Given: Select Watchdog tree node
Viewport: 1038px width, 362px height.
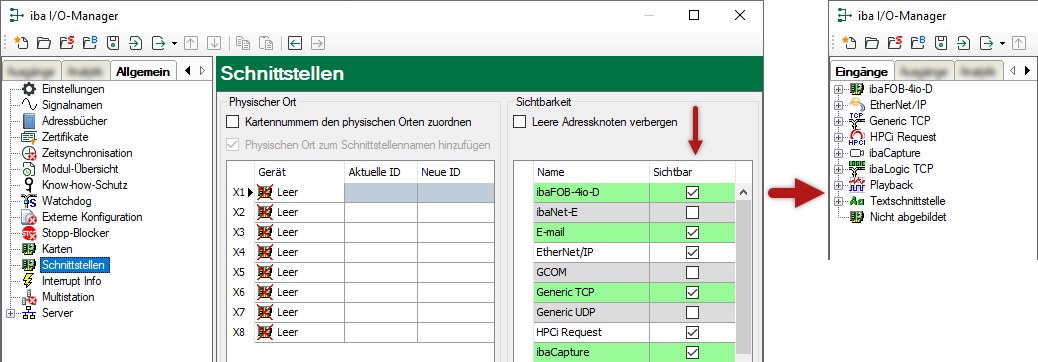Looking at the screenshot, I should click(x=67, y=201).
